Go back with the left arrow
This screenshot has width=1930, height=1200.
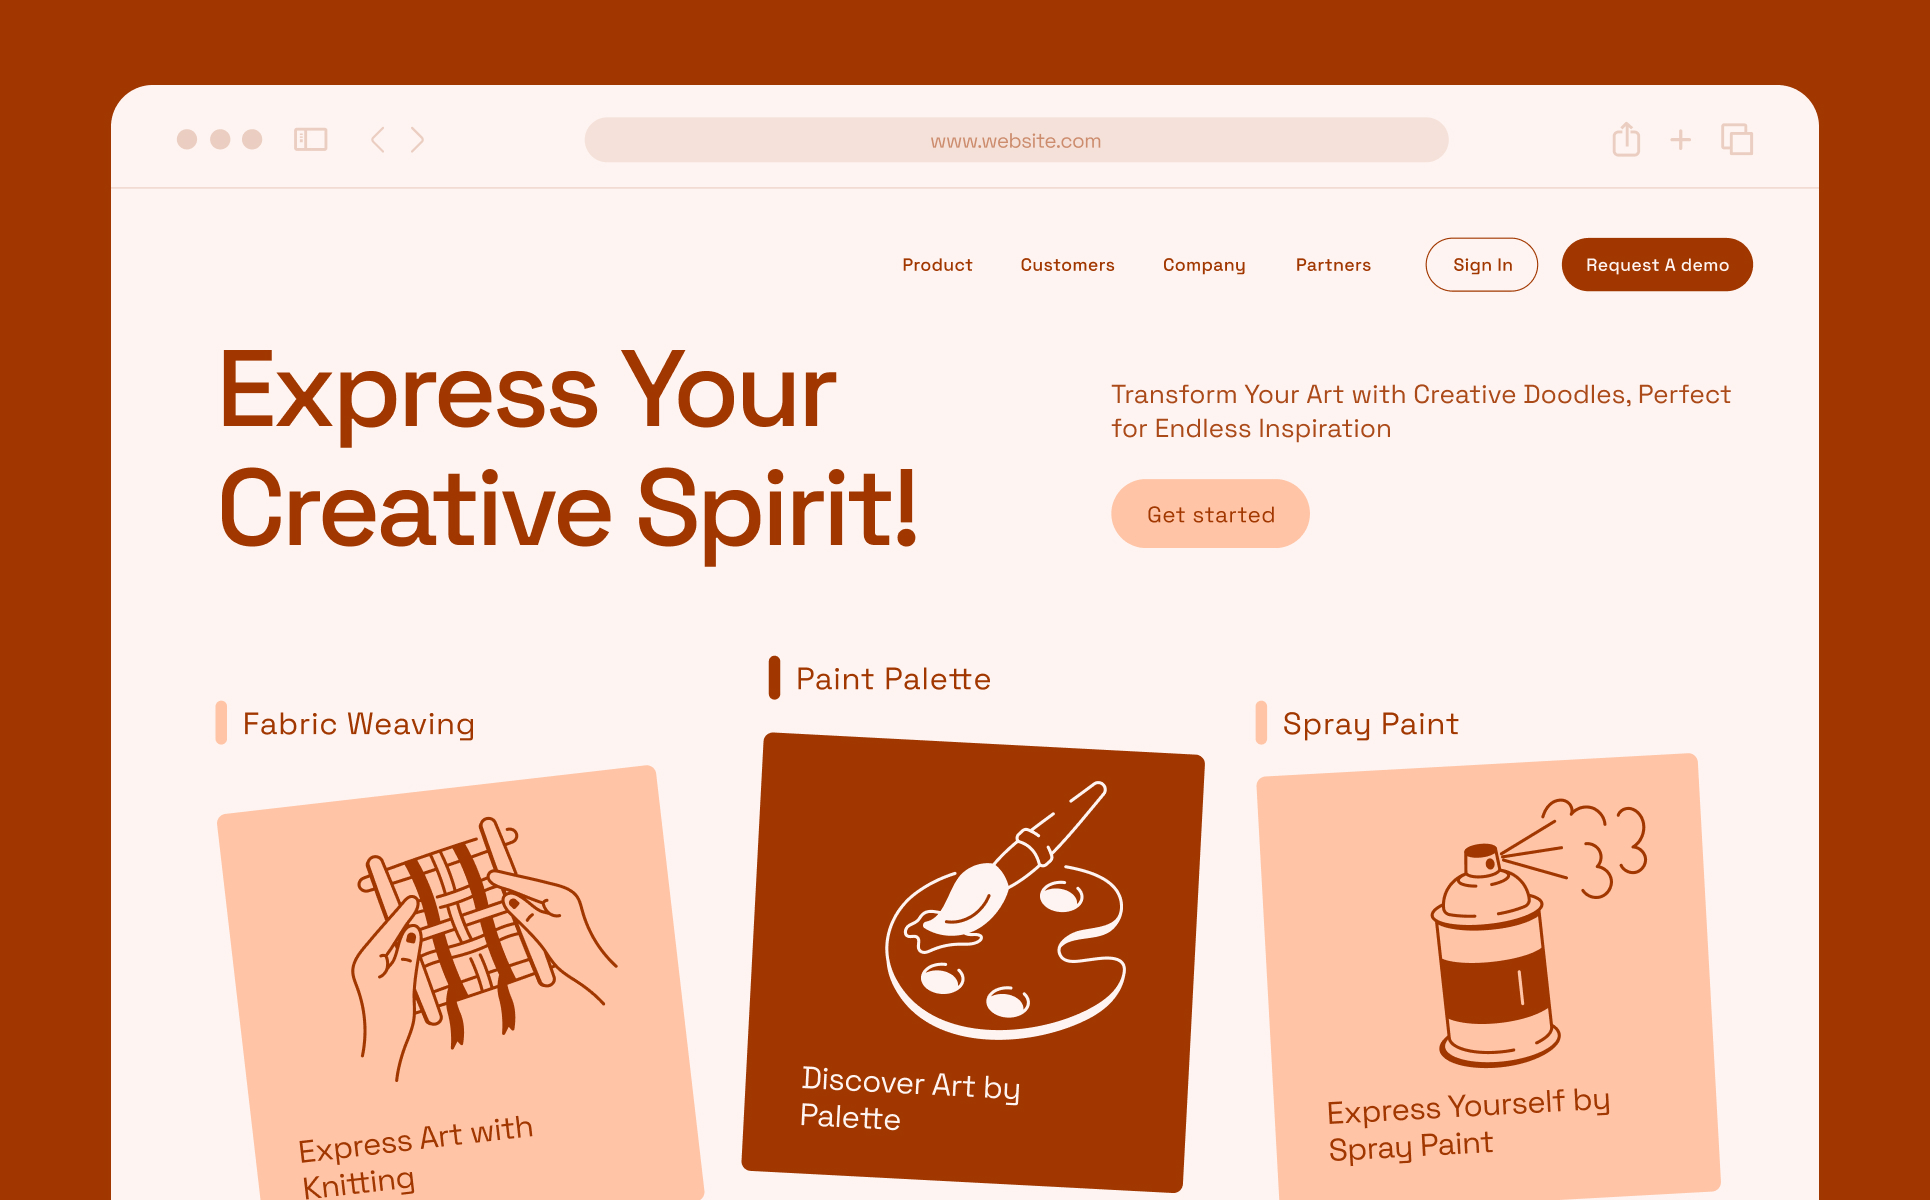(377, 139)
